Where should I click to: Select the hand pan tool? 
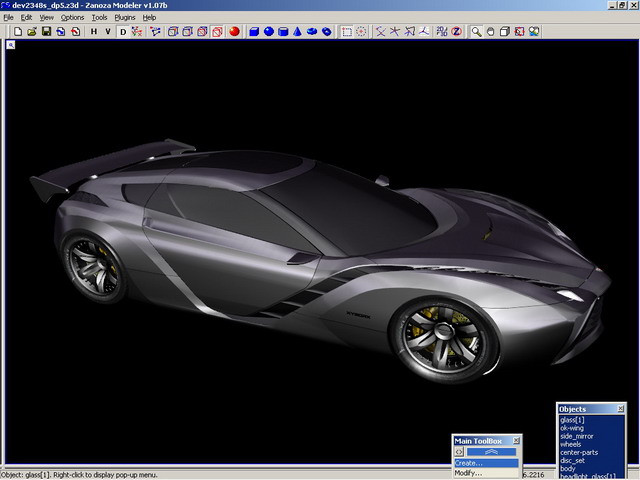click(x=491, y=31)
